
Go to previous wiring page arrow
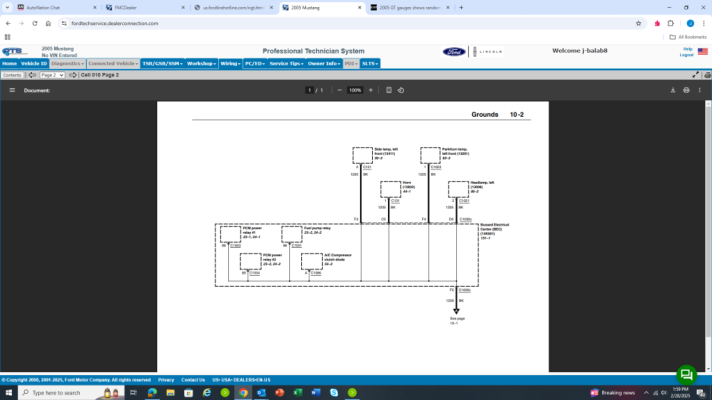pyautogui.click(x=32, y=75)
